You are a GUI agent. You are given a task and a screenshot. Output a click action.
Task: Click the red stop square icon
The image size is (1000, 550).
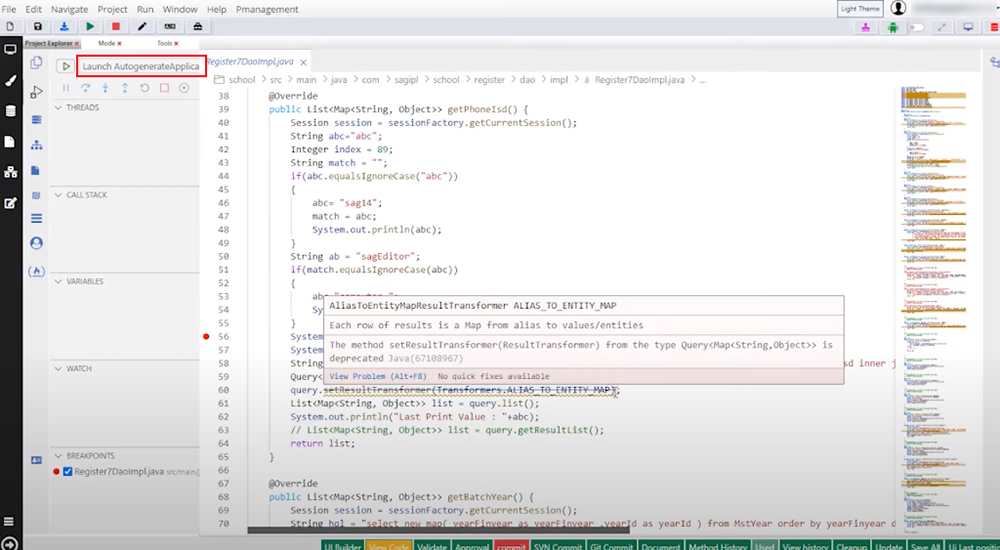116,26
